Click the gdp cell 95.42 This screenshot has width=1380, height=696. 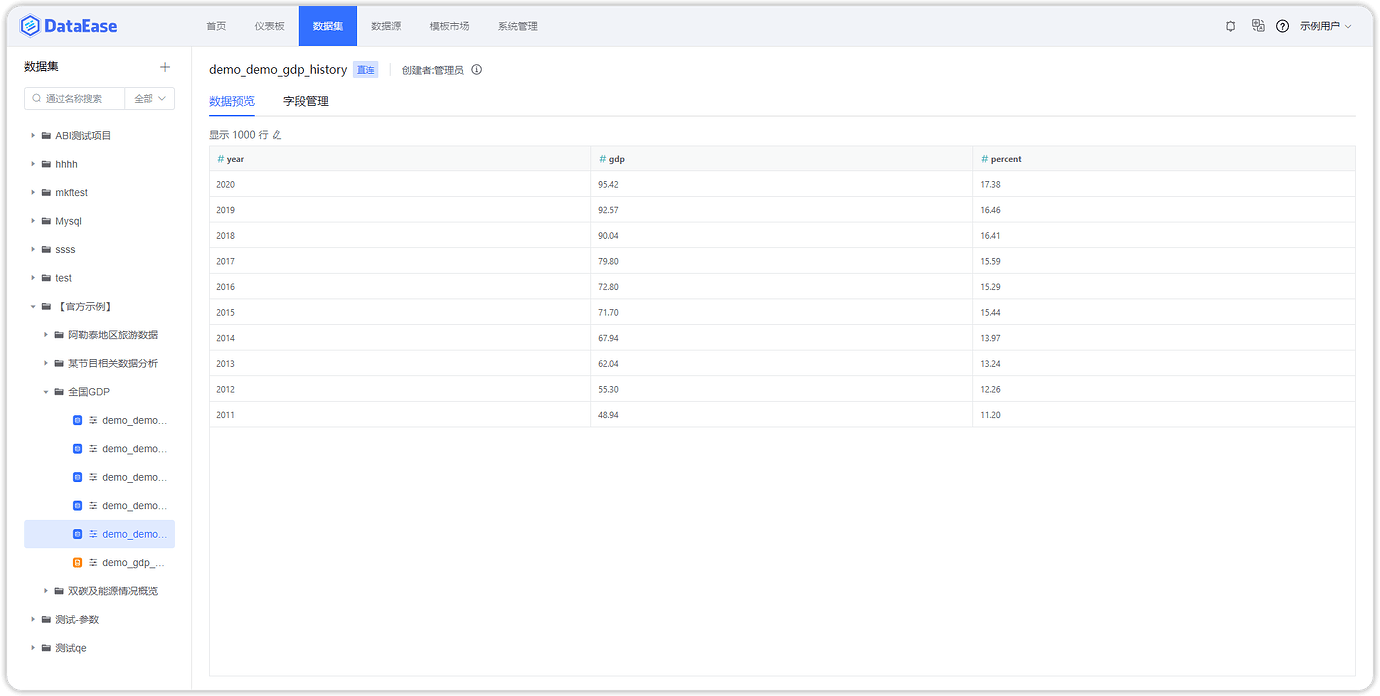[x=782, y=184]
